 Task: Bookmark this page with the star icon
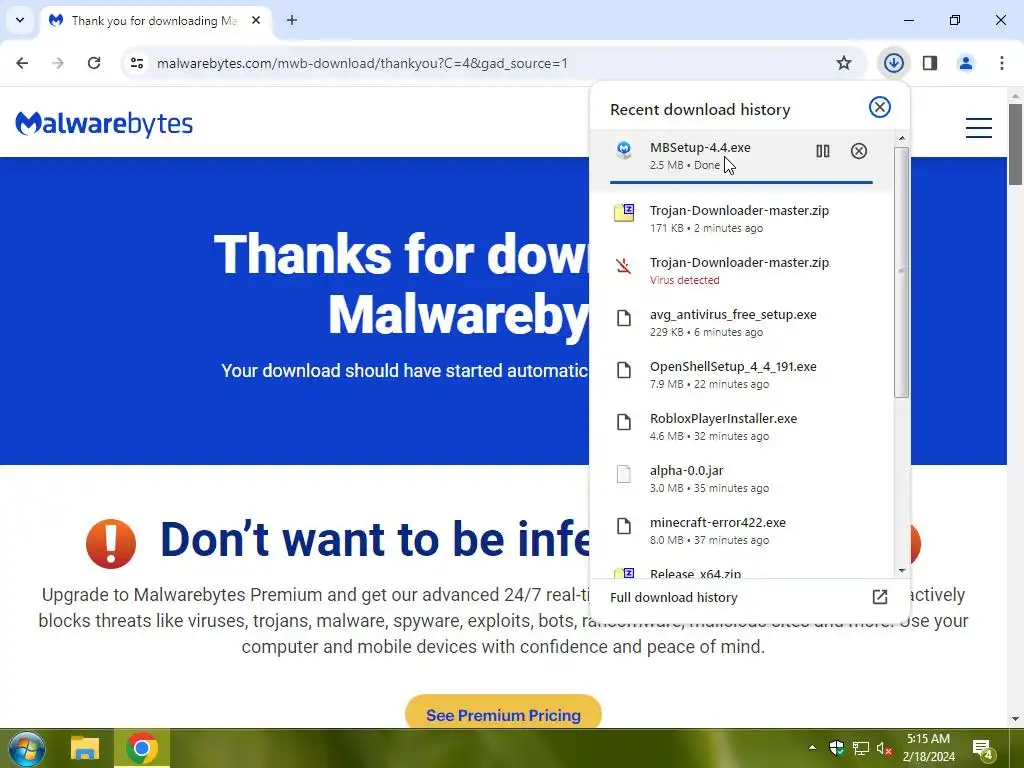(844, 63)
